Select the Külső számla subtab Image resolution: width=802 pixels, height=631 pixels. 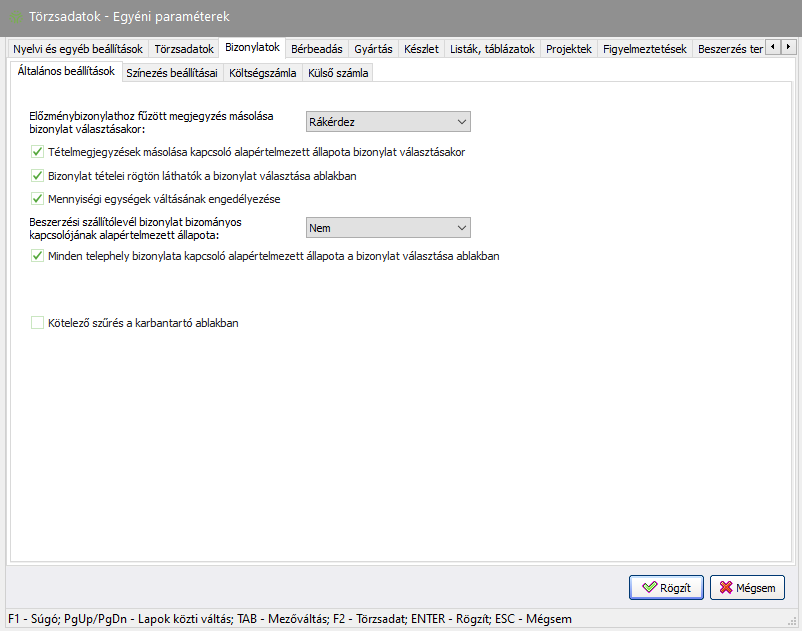[x=338, y=73]
